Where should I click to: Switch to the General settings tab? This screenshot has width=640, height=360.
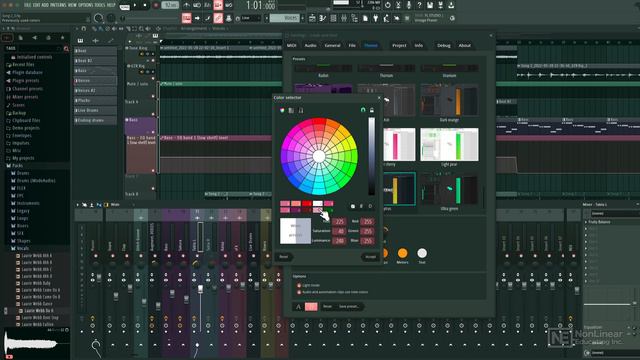click(x=332, y=46)
